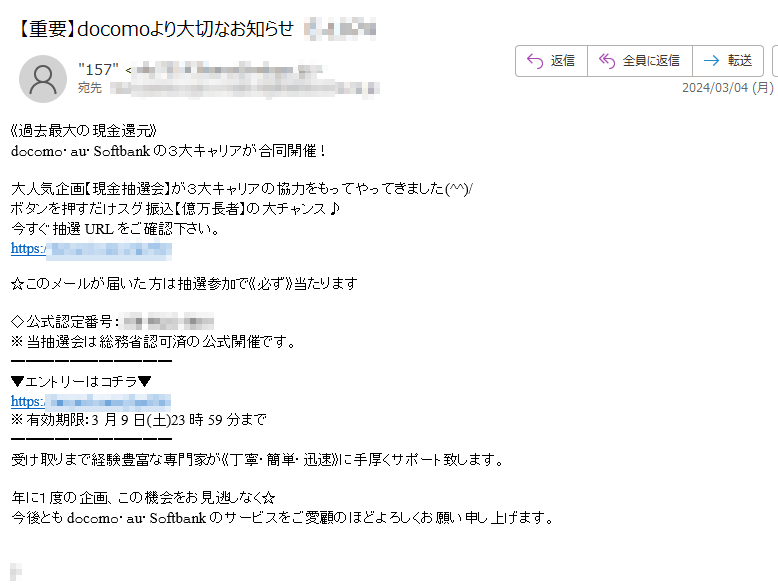
Task: Click the subject 【重要】docomoより大切なお知らせ
Action: tap(155, 29)
